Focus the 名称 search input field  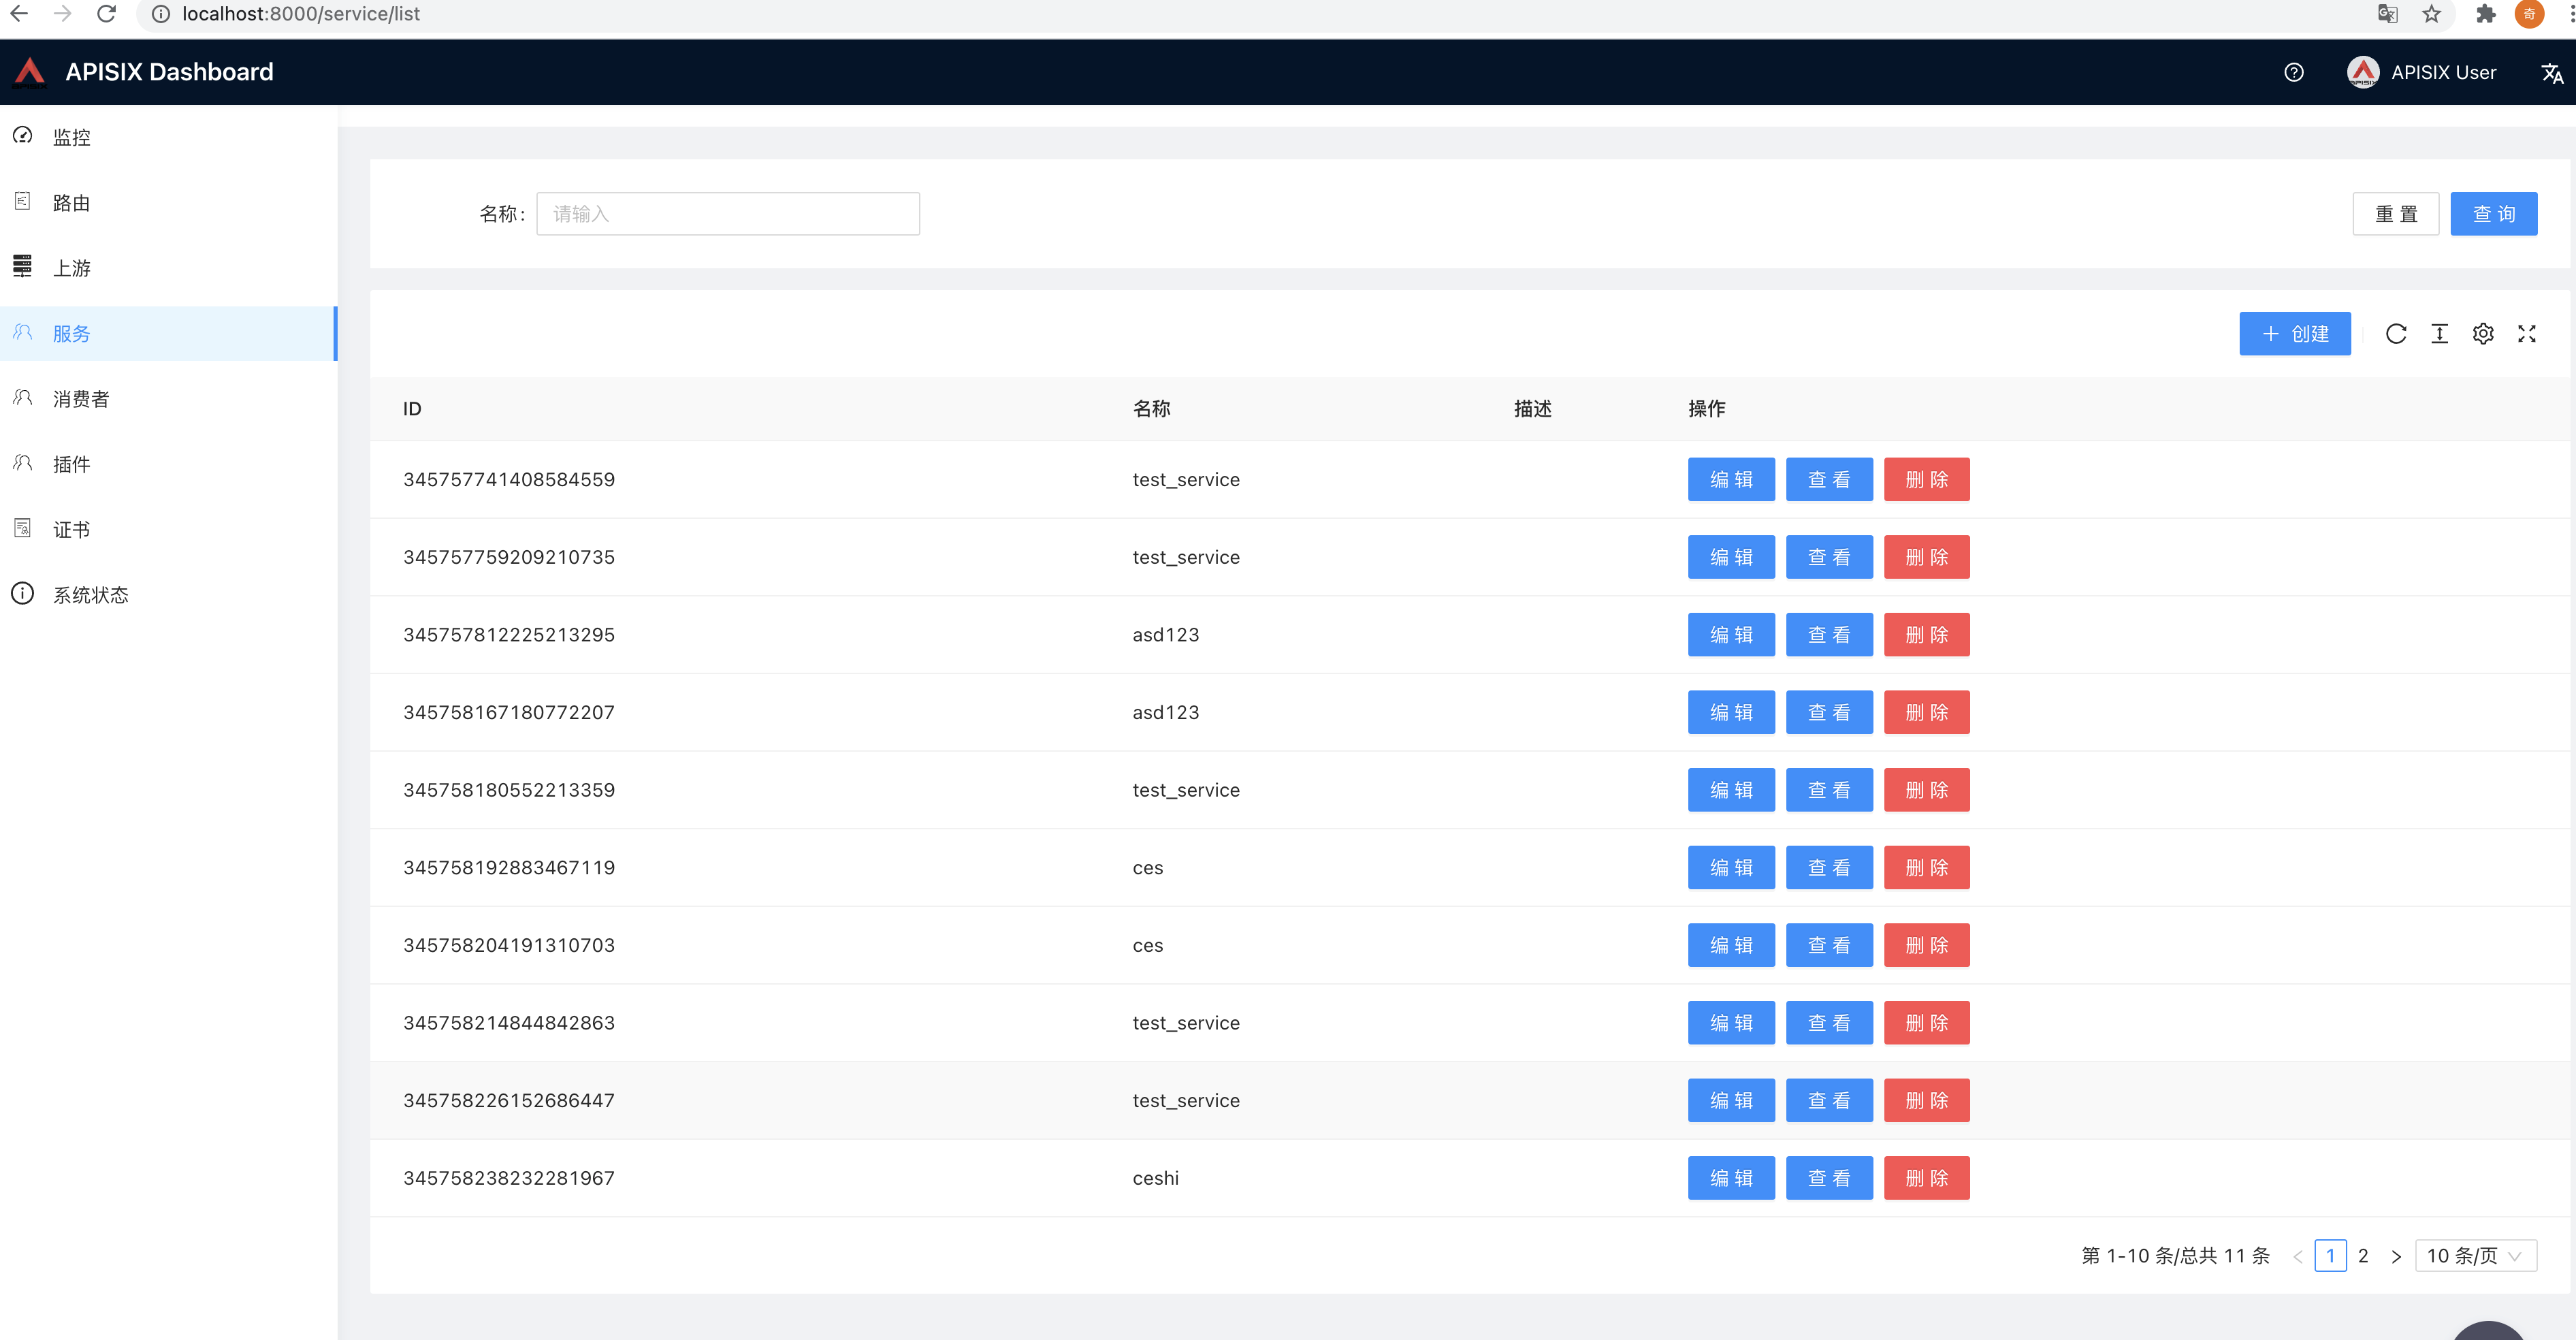[727, 214]
